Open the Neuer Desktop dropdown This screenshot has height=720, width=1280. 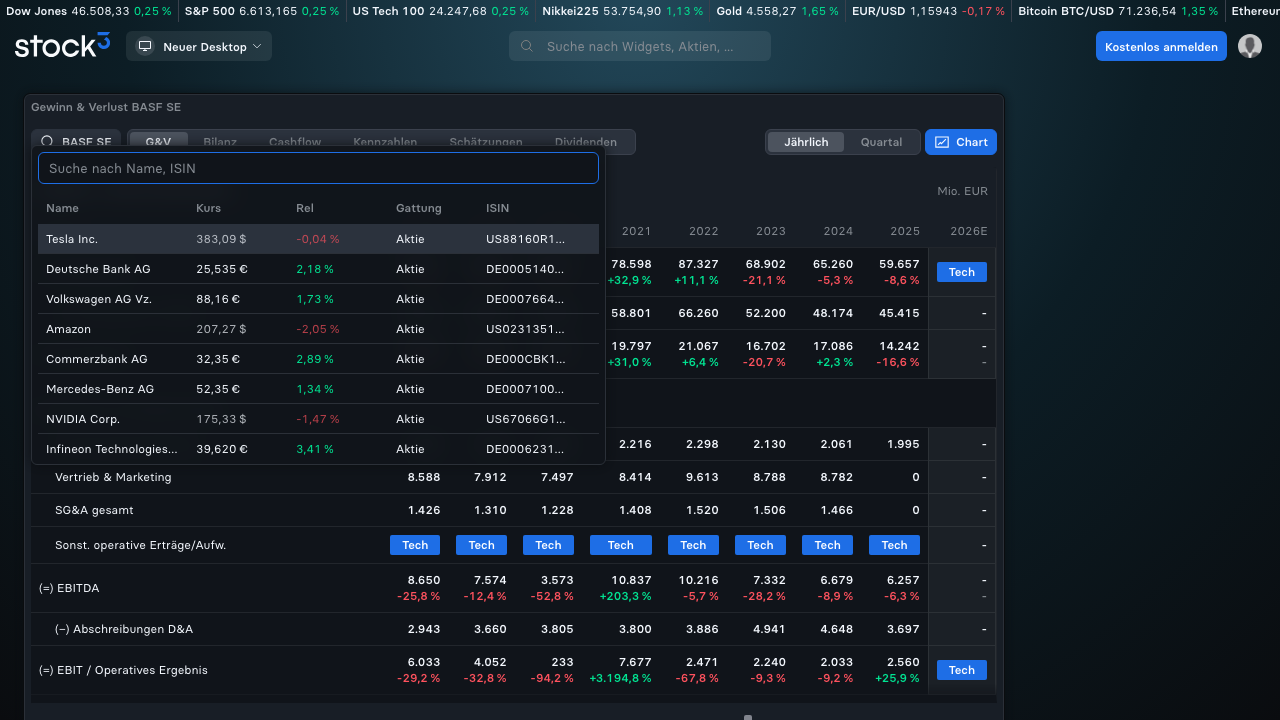tap(199, 46)
